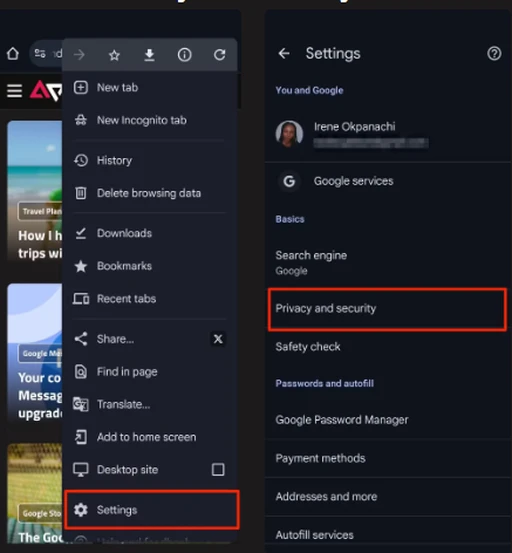Open Payment methods setting
This screenshot has height=553, width=512.
click(388, 458)
